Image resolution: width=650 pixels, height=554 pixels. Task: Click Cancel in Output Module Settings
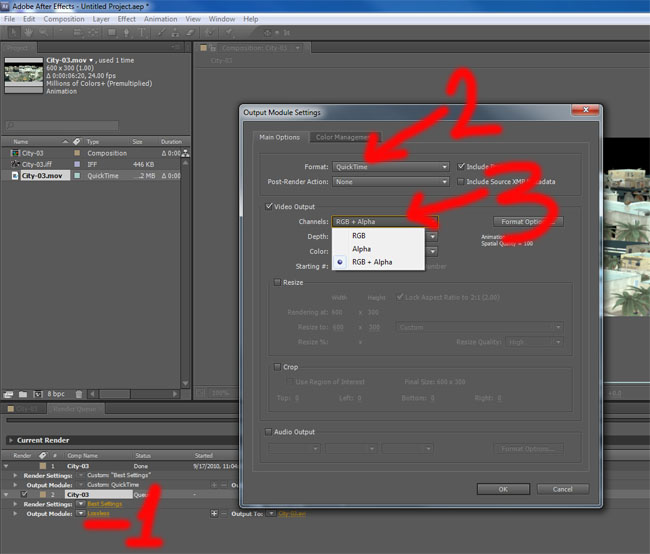pyautogui.click(x=563, y=489)
